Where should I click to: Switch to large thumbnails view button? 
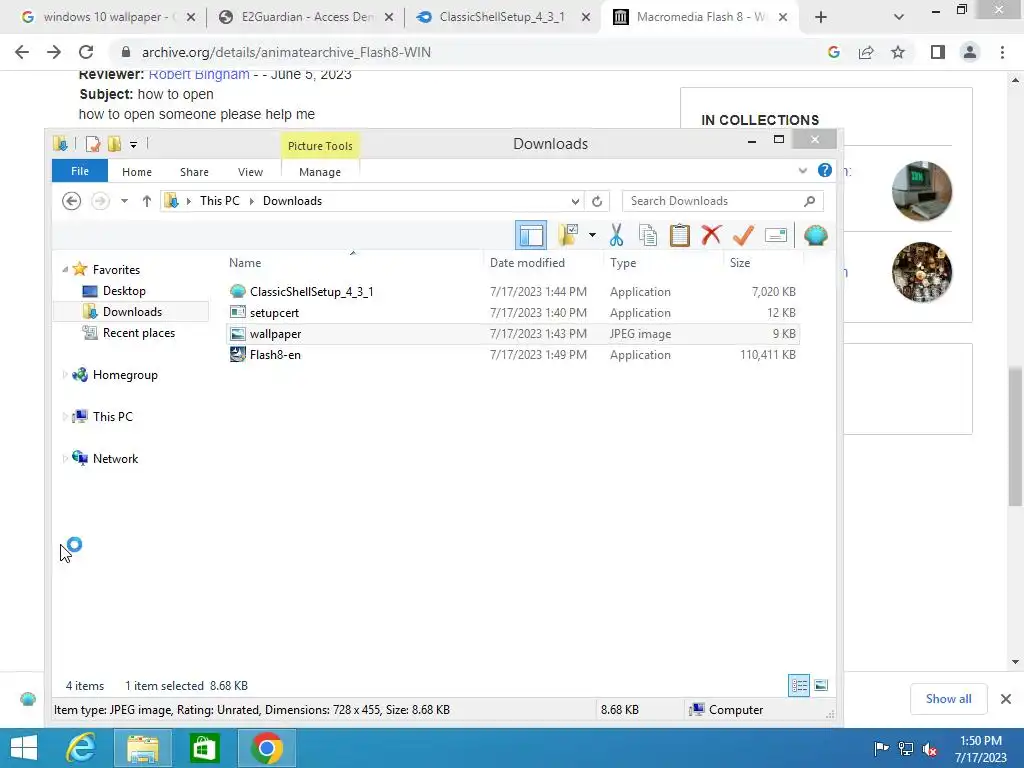821,685
